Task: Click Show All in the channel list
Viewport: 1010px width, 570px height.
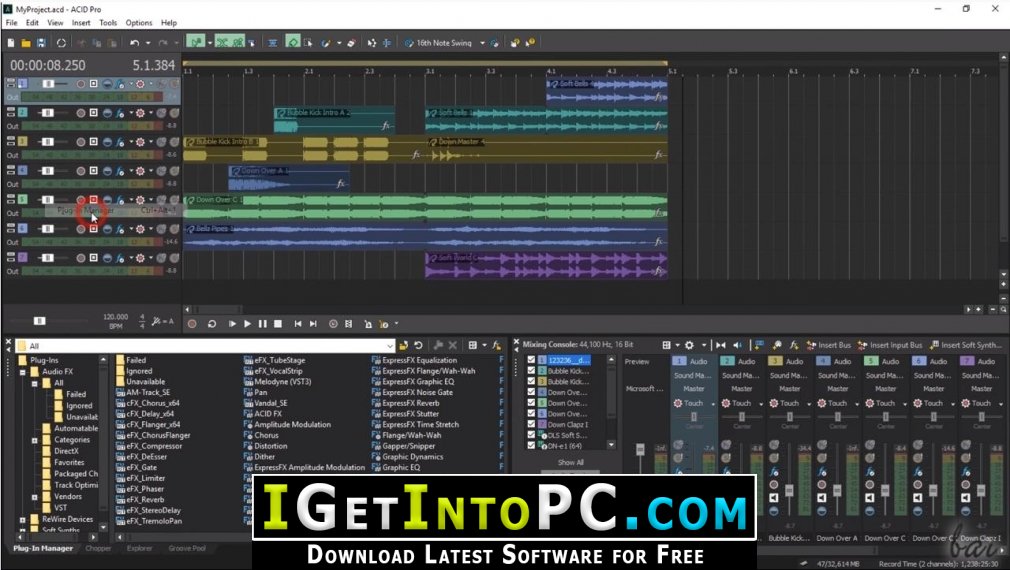Action: point(571,462)
